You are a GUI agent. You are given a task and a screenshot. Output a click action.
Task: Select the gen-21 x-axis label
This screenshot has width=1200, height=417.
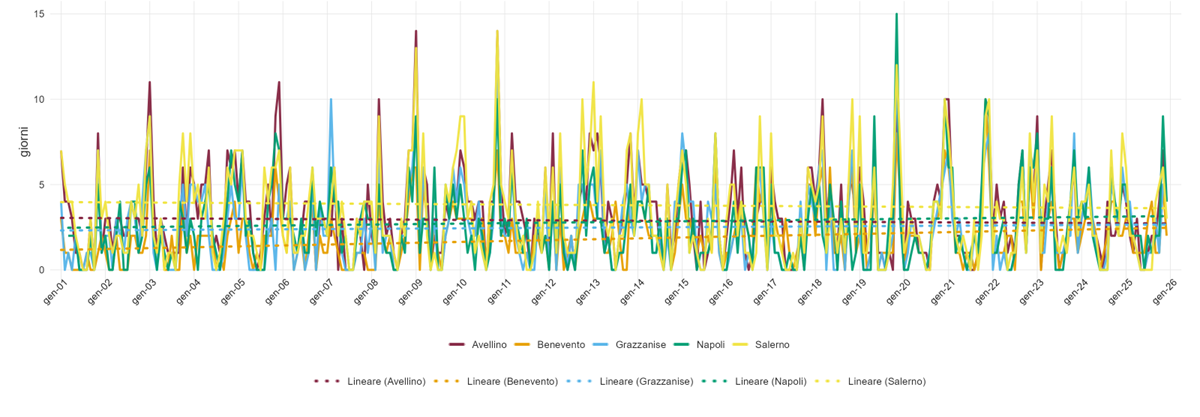point(945,291)
